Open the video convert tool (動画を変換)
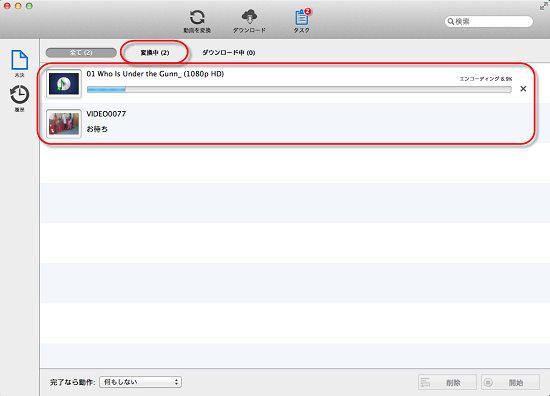The width and height of the screenshot is (550, 396). [x=197, y=21]
